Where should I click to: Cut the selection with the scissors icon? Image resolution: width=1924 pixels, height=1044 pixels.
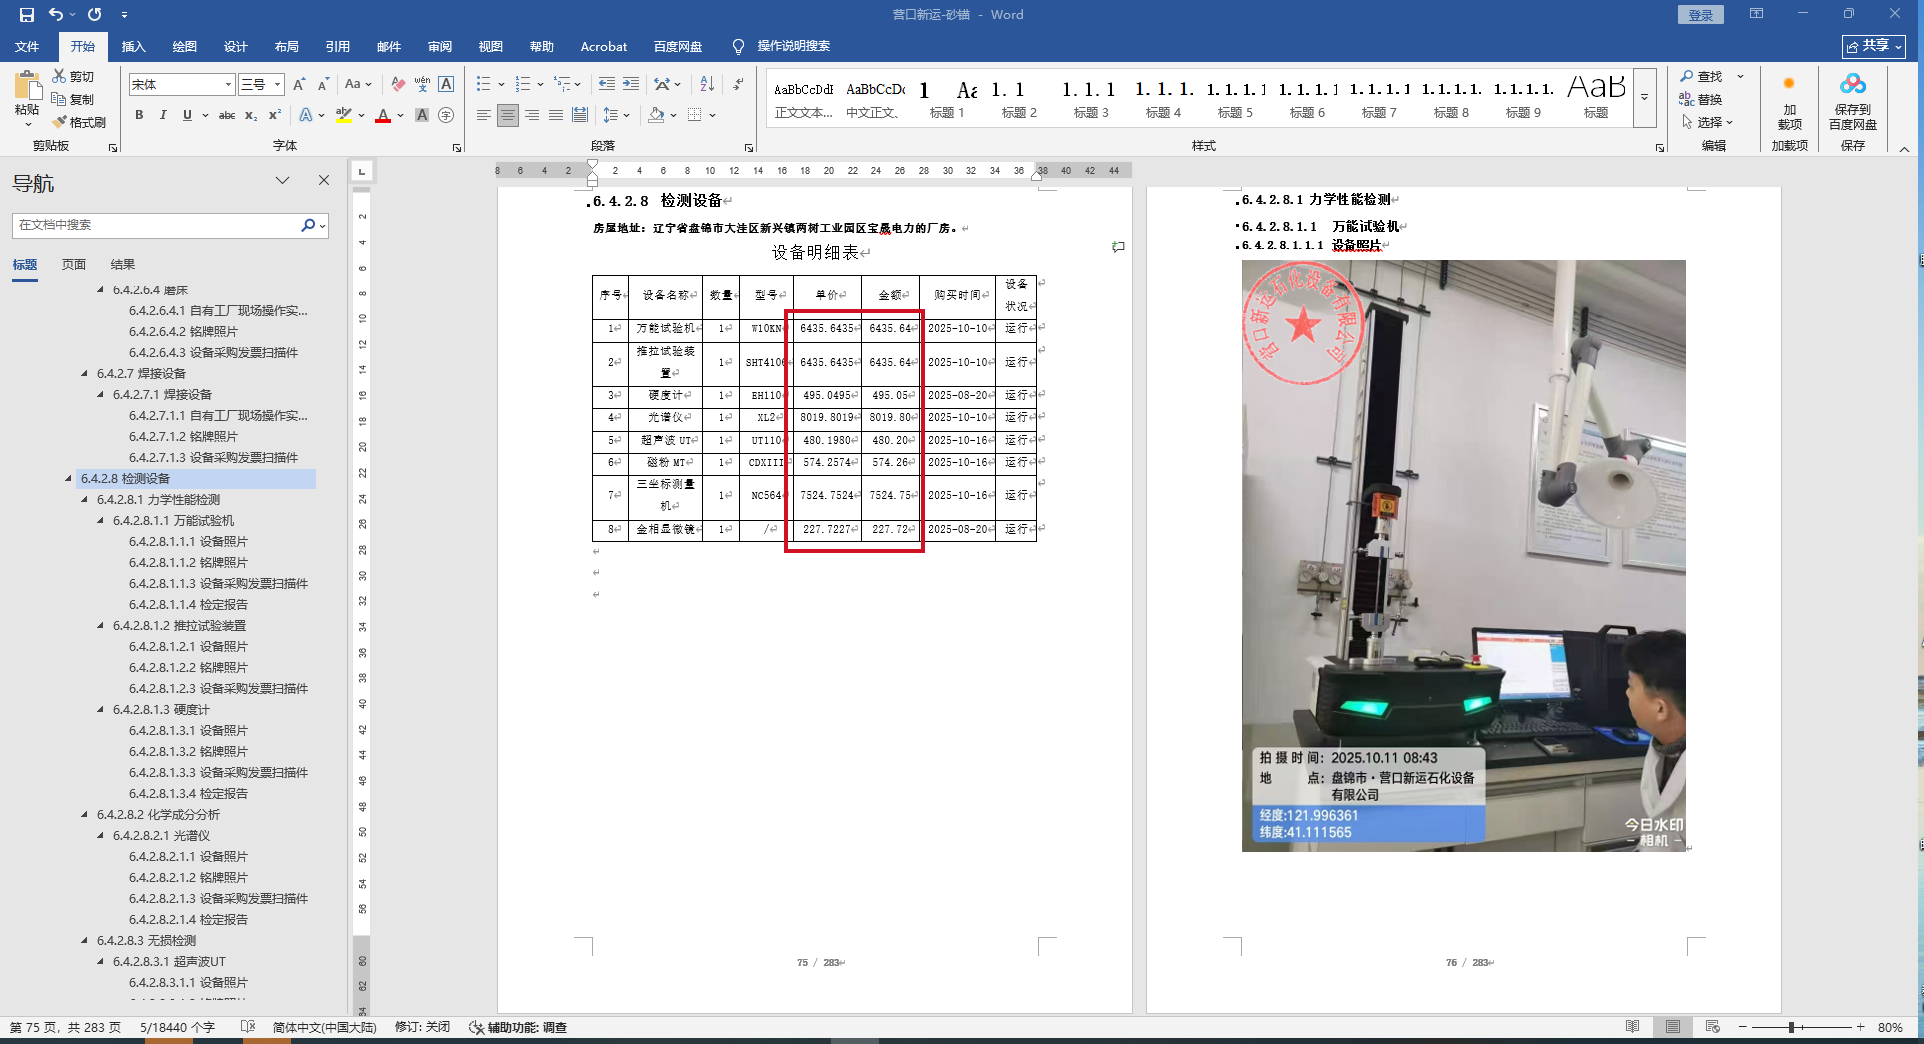(x=60, y=76)
